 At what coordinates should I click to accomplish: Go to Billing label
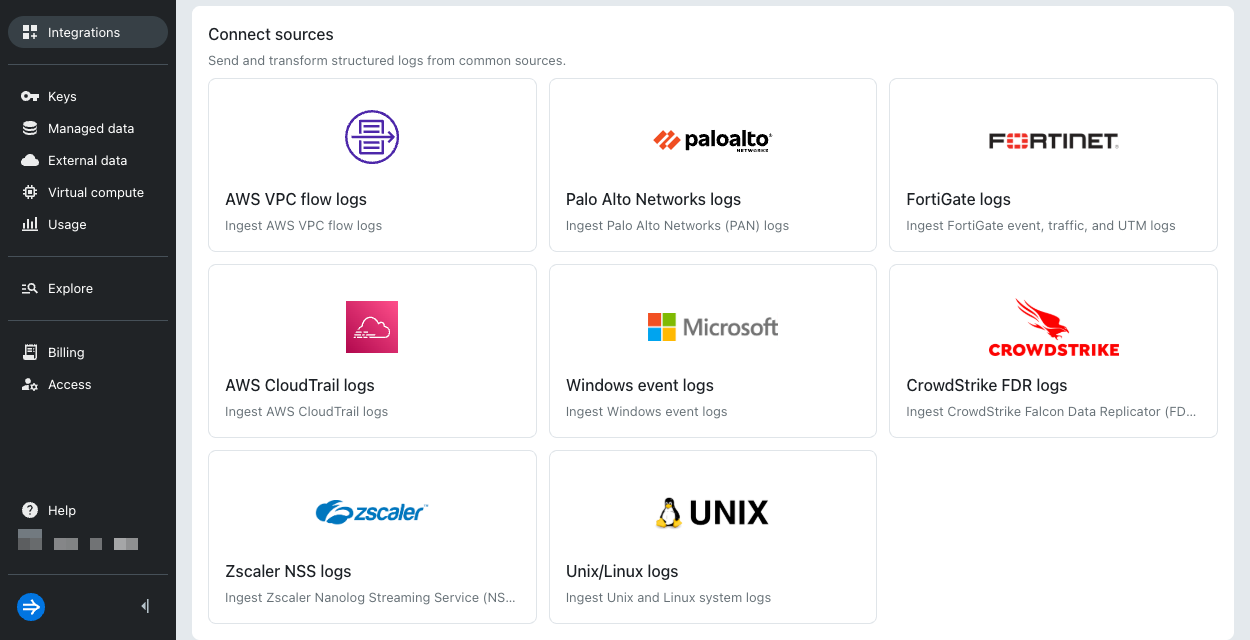click(66, 352)
